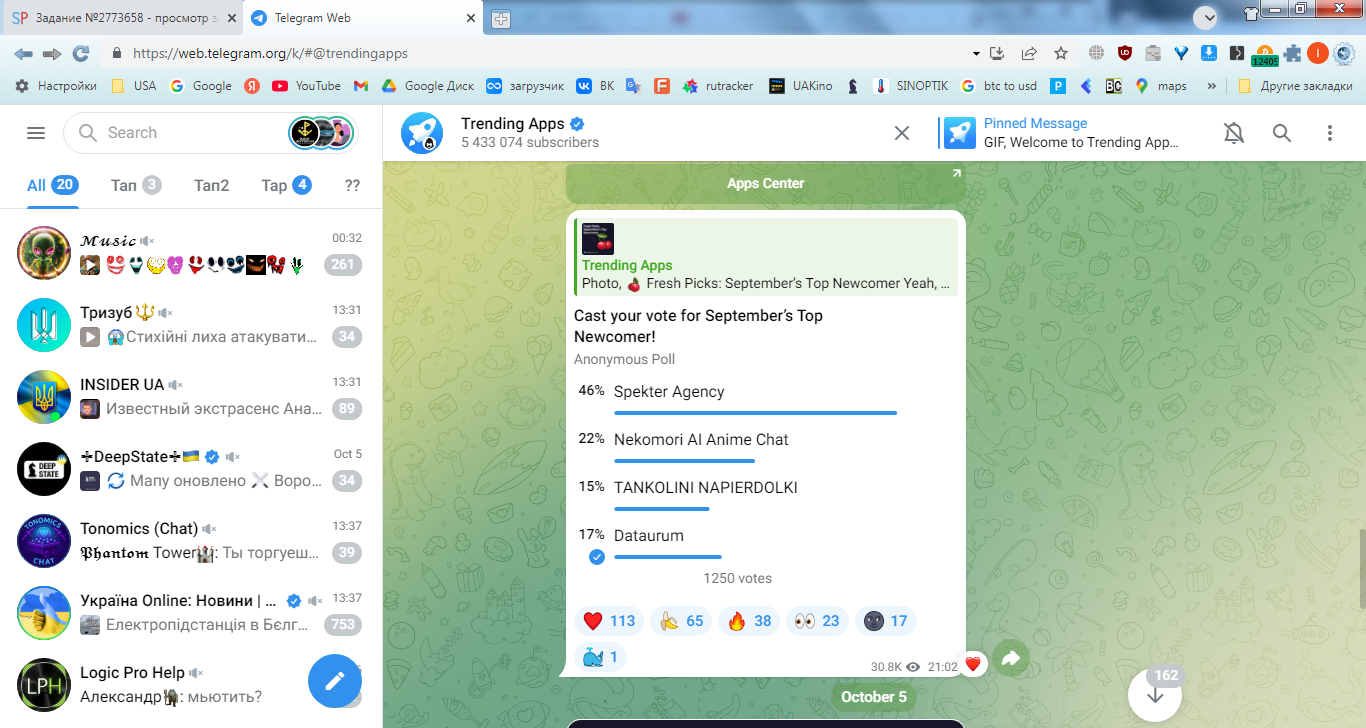Toggle channel notifications bell icon
Image resolution: width=1366 pixels, height=728 pixels.
[x=1234, y=133]
